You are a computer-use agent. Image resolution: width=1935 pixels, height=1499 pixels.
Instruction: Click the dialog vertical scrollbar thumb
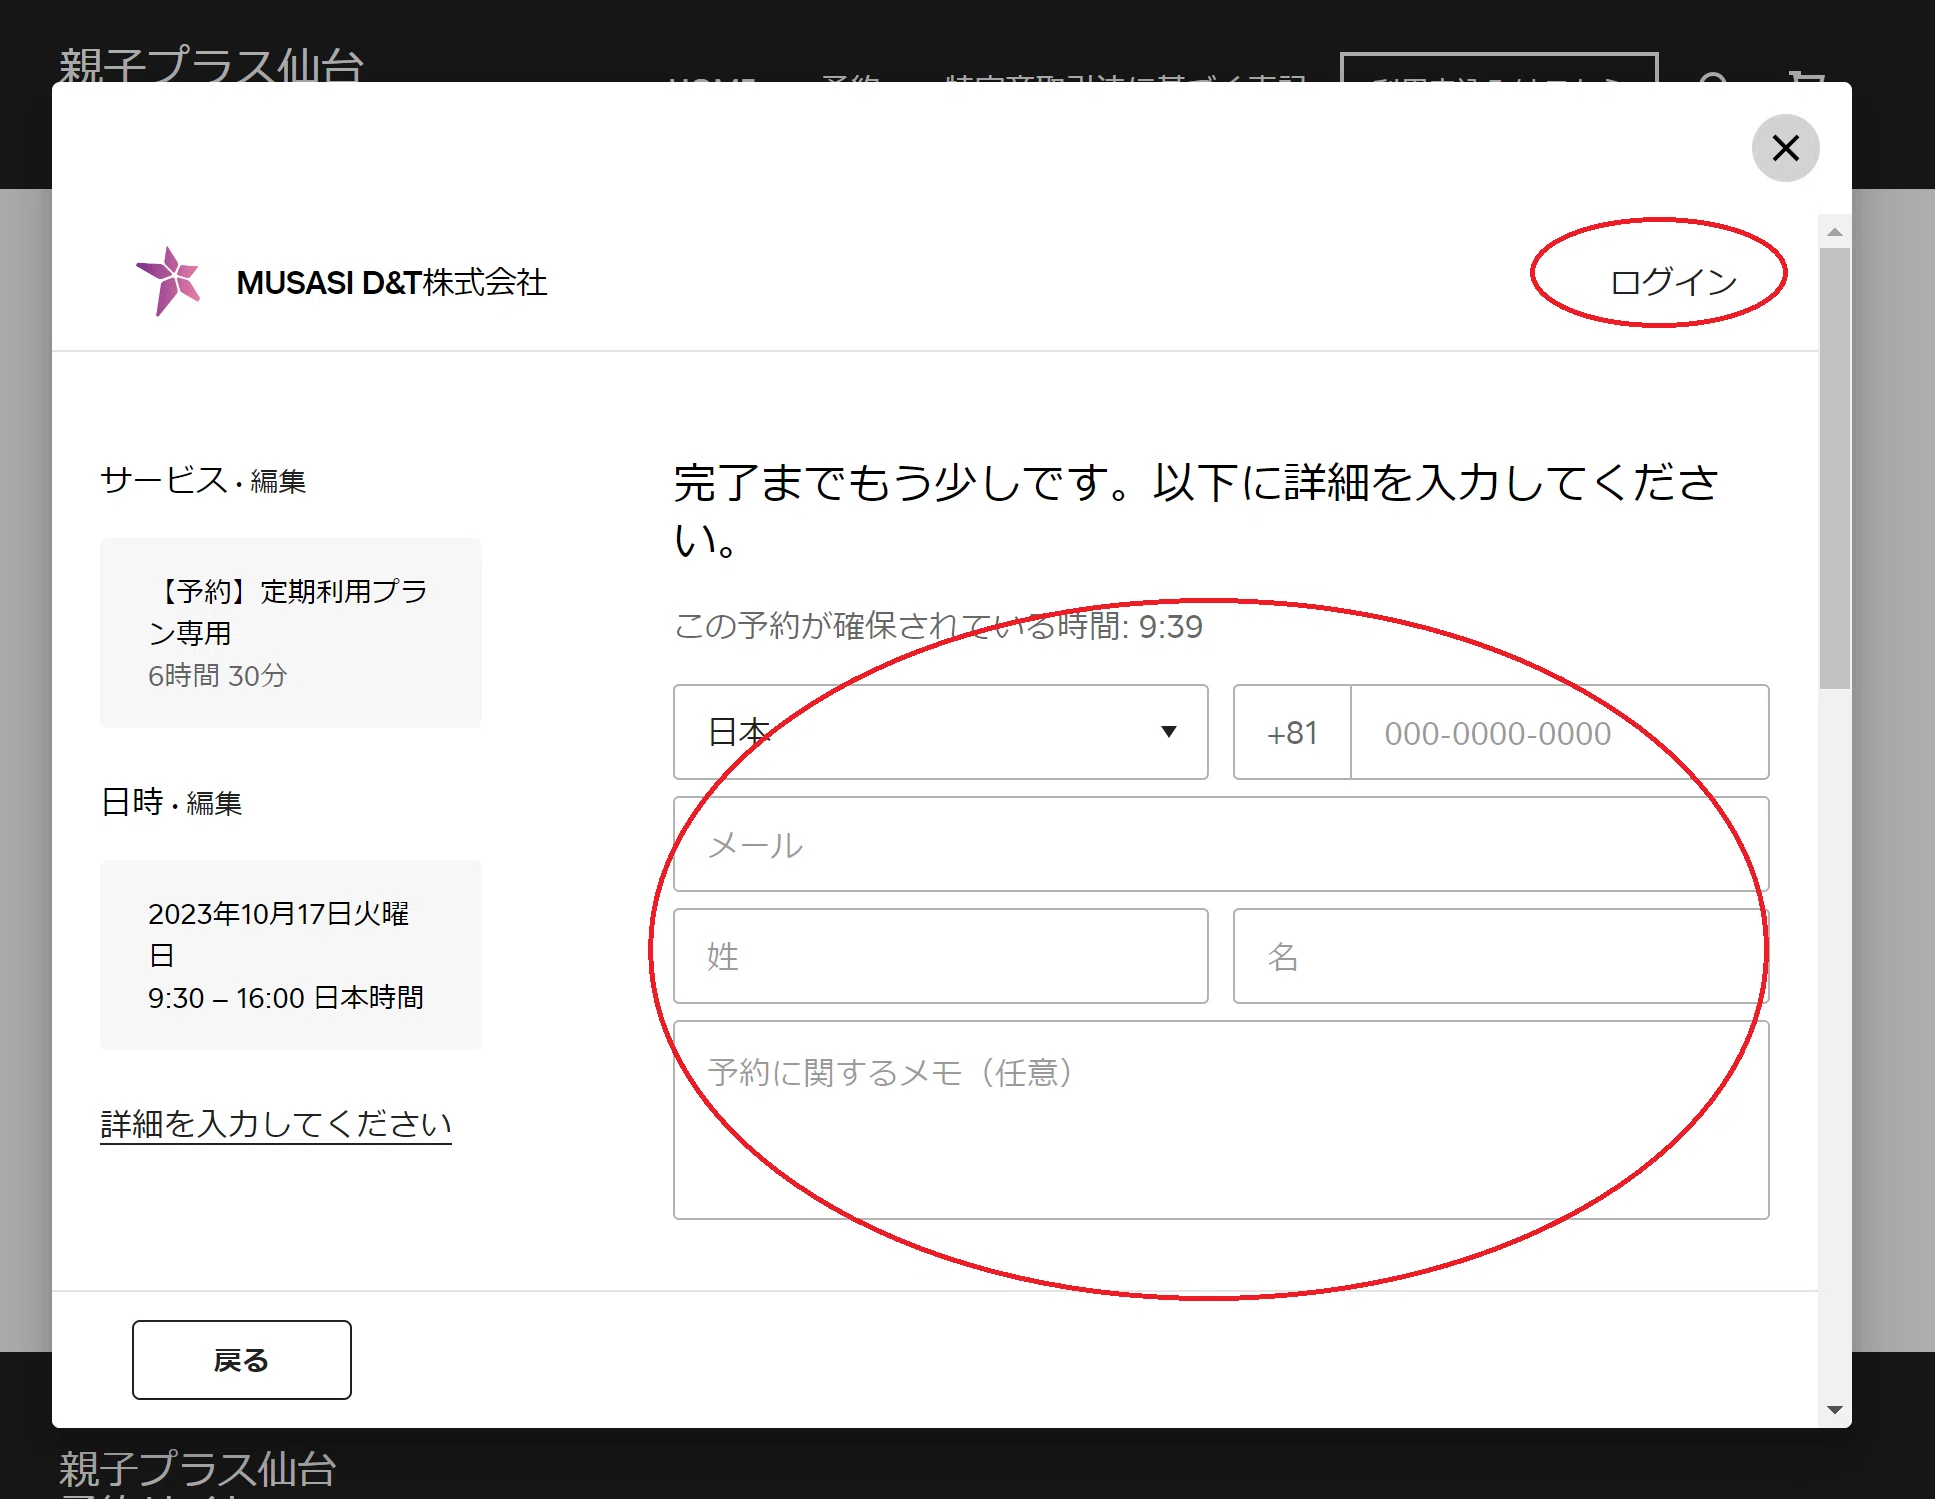tap(1834, 468)
